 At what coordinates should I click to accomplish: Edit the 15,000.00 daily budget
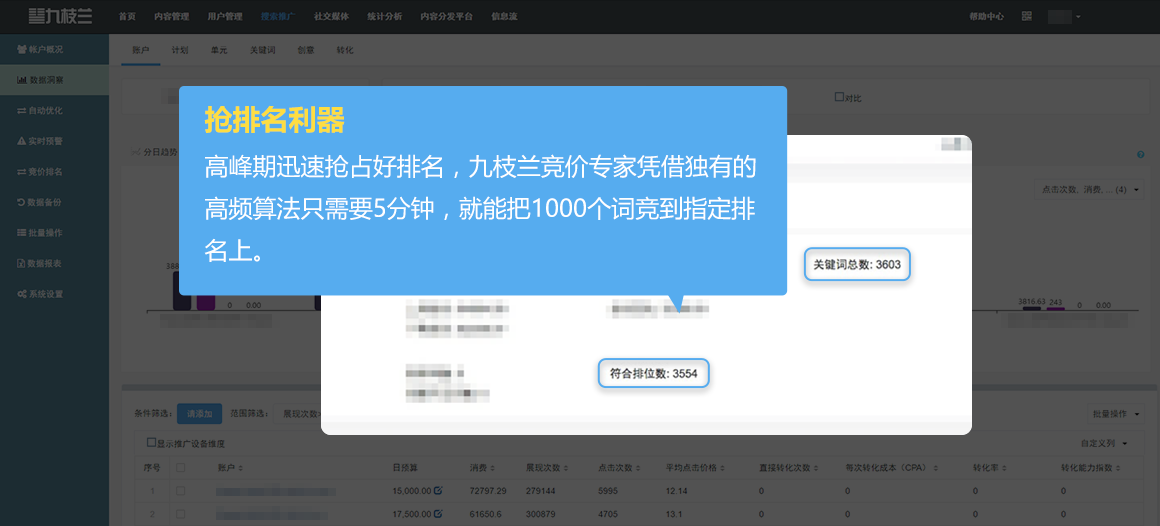click(x=438, y=490)
